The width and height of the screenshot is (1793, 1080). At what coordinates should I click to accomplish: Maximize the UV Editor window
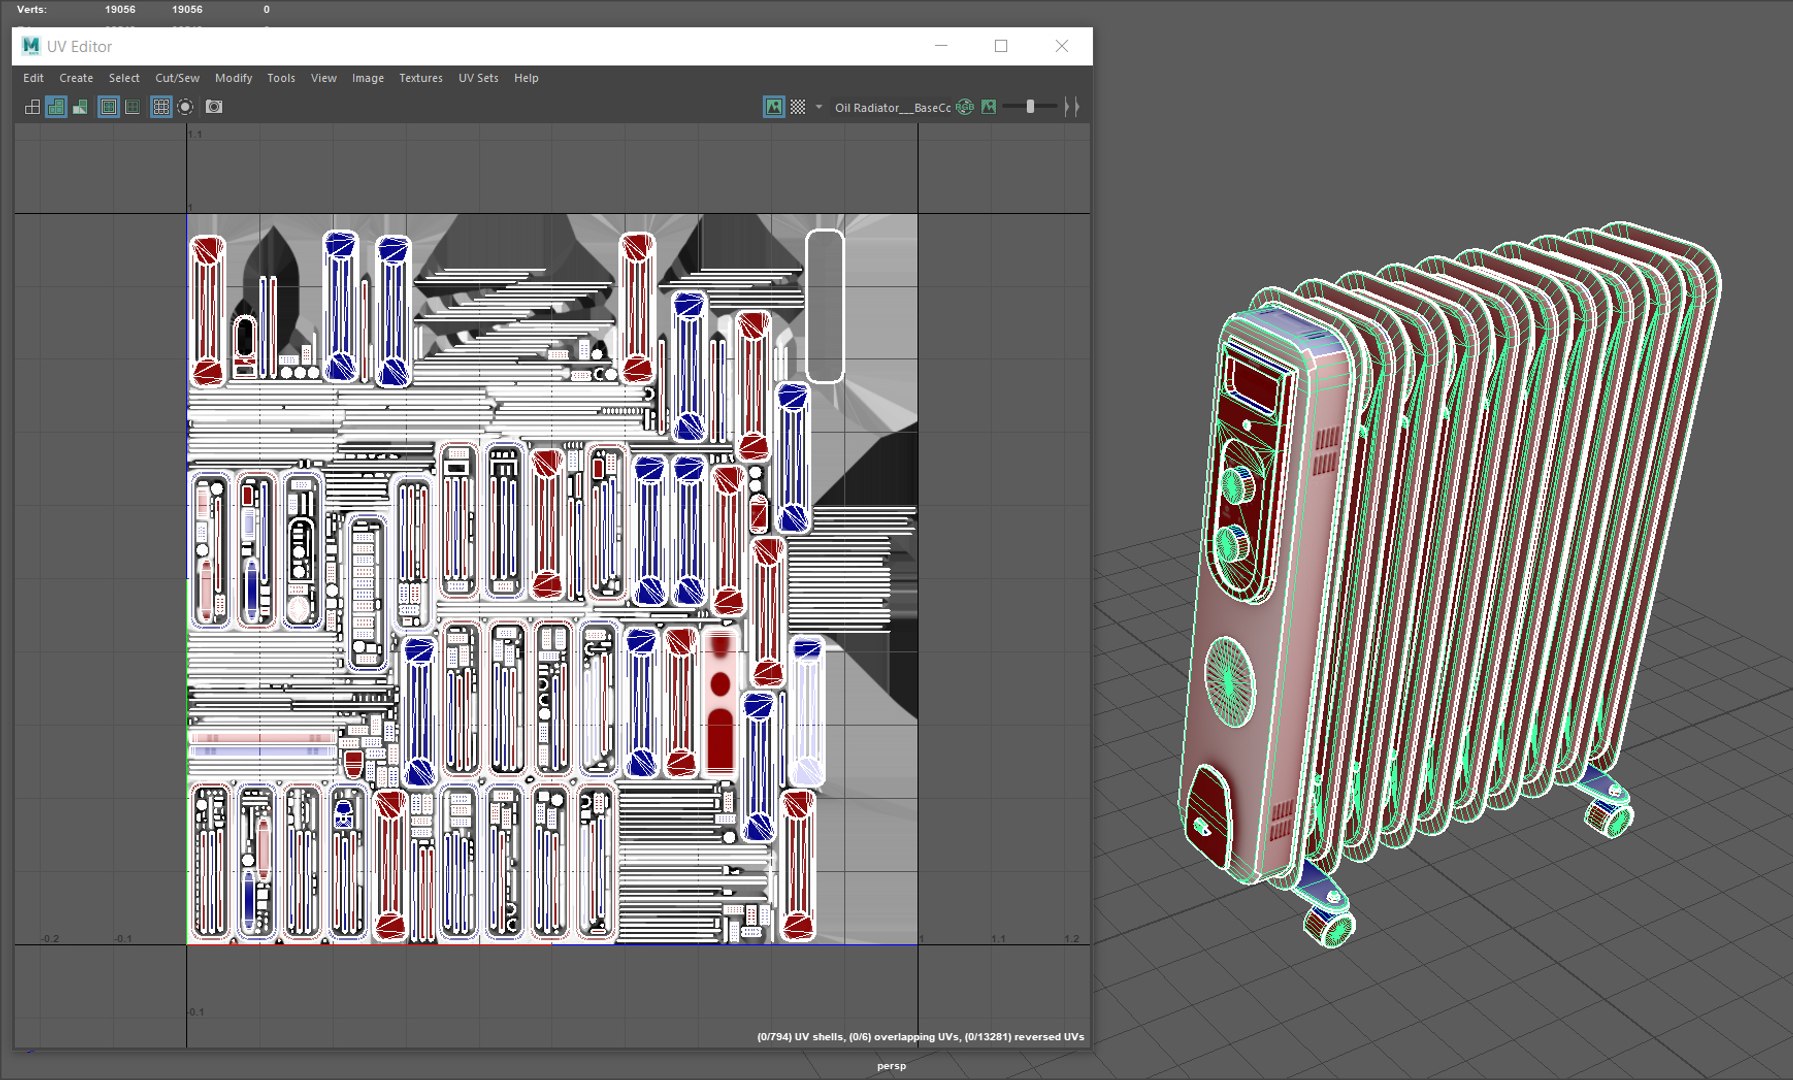[1001, 46]
